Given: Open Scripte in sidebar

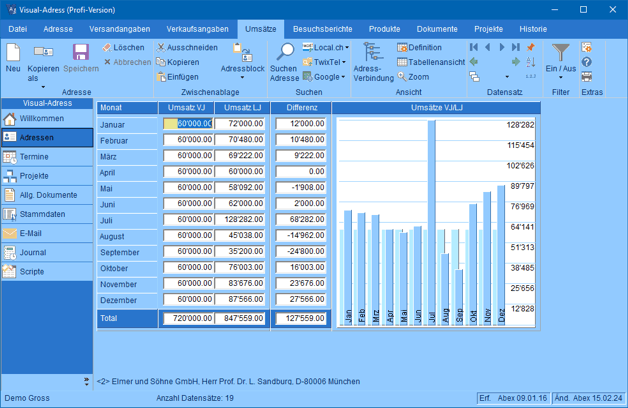Looking at the screenshot, I should click(x=47, y=271).
